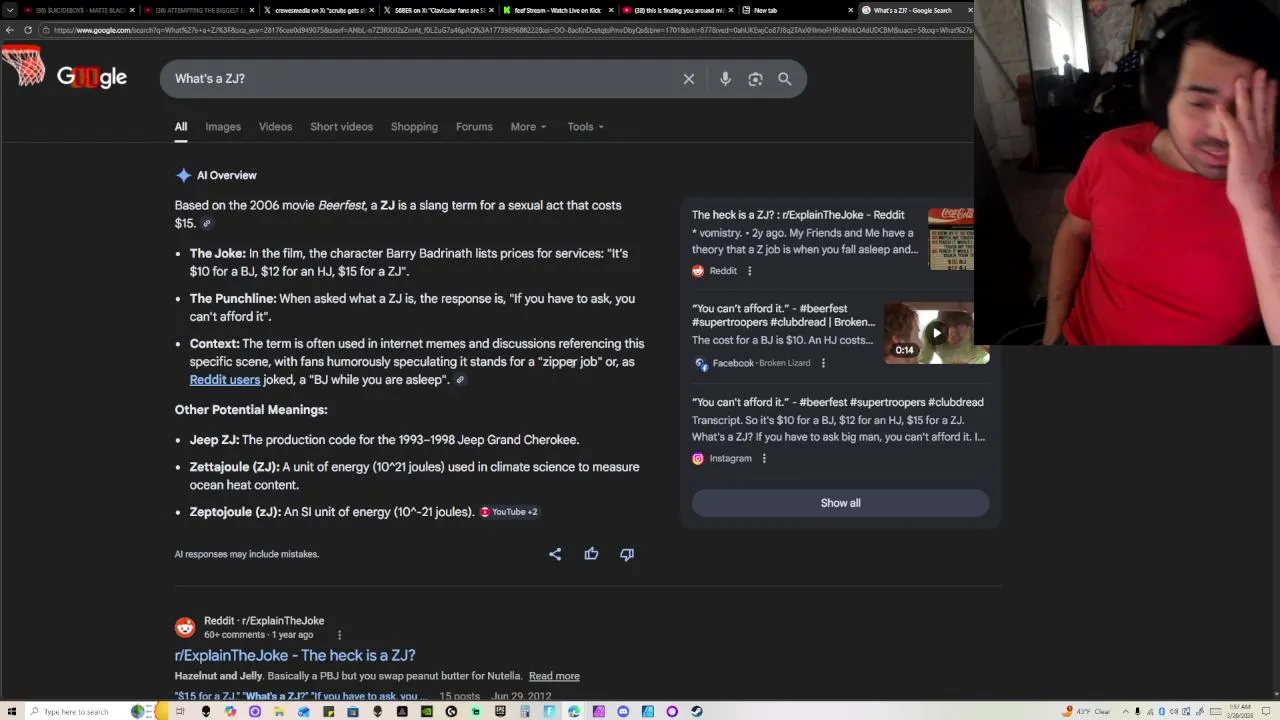1280x720 pixels.
Task: Clear the search box with the X icon
Action: point(689,79)
